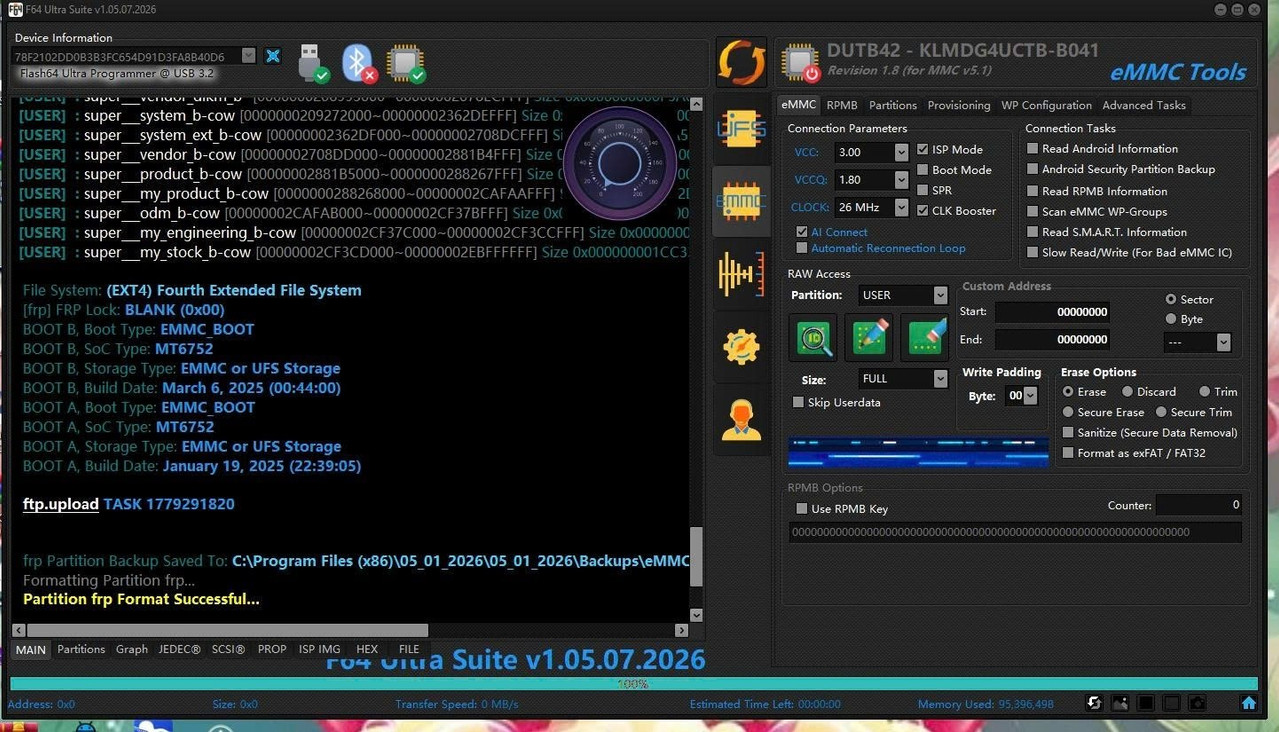Switch to the HEX log tab

[367, 649]
